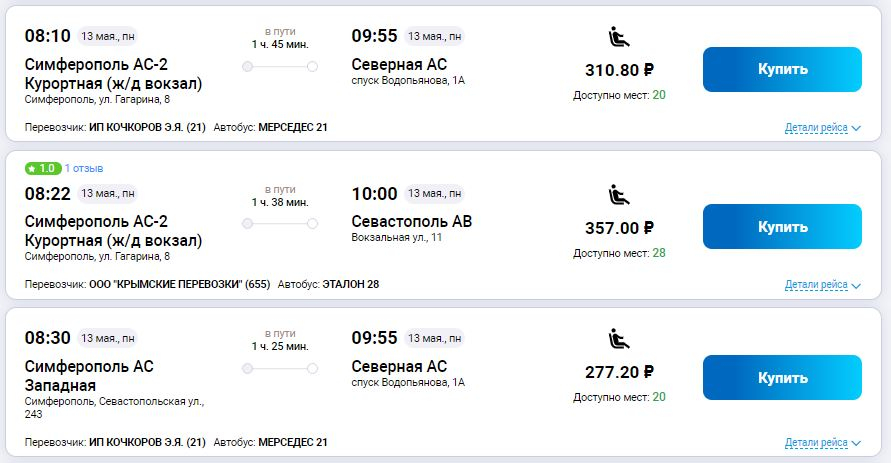The width and height of the screenshot is (891, 463).
Task: Click route line of 1 ч. 38 мин. trip
Action: coord(280,223)
